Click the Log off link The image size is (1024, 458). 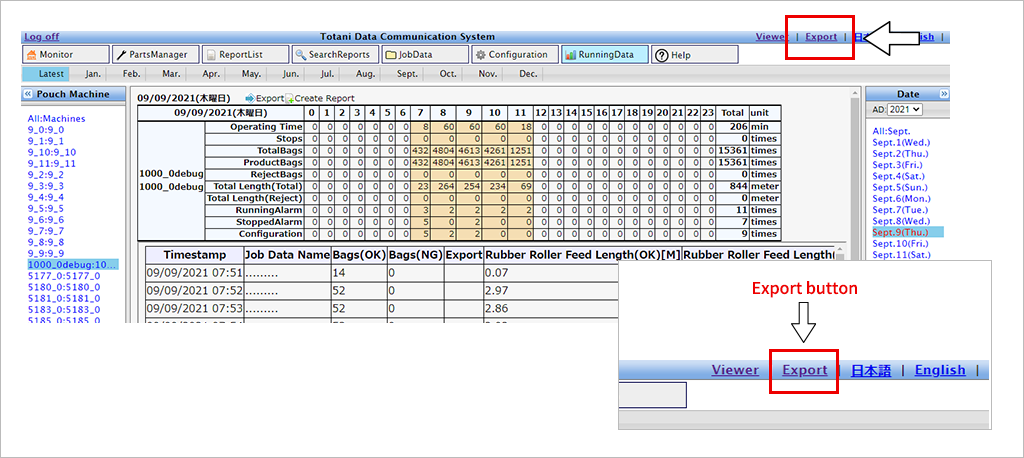41,37
